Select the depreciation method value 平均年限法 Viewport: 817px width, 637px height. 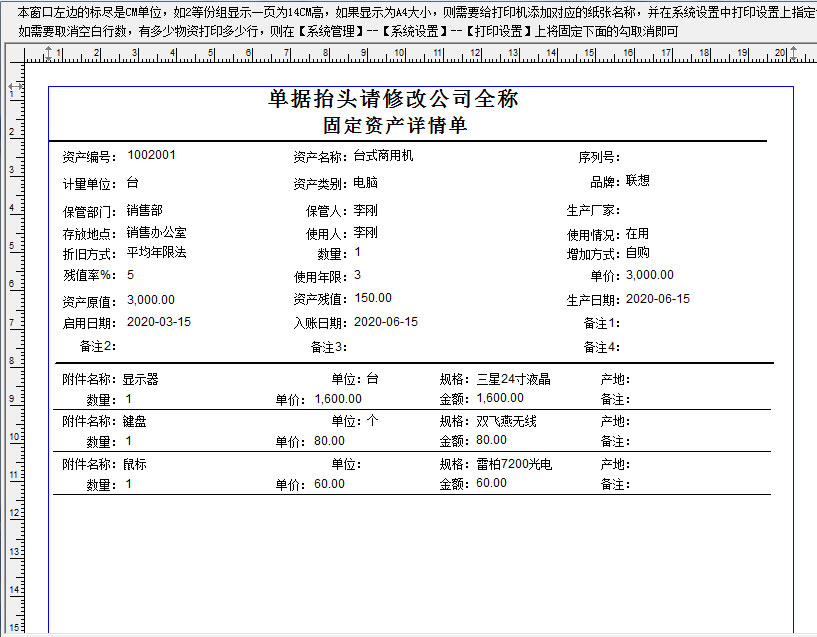[x=156, y=252]
